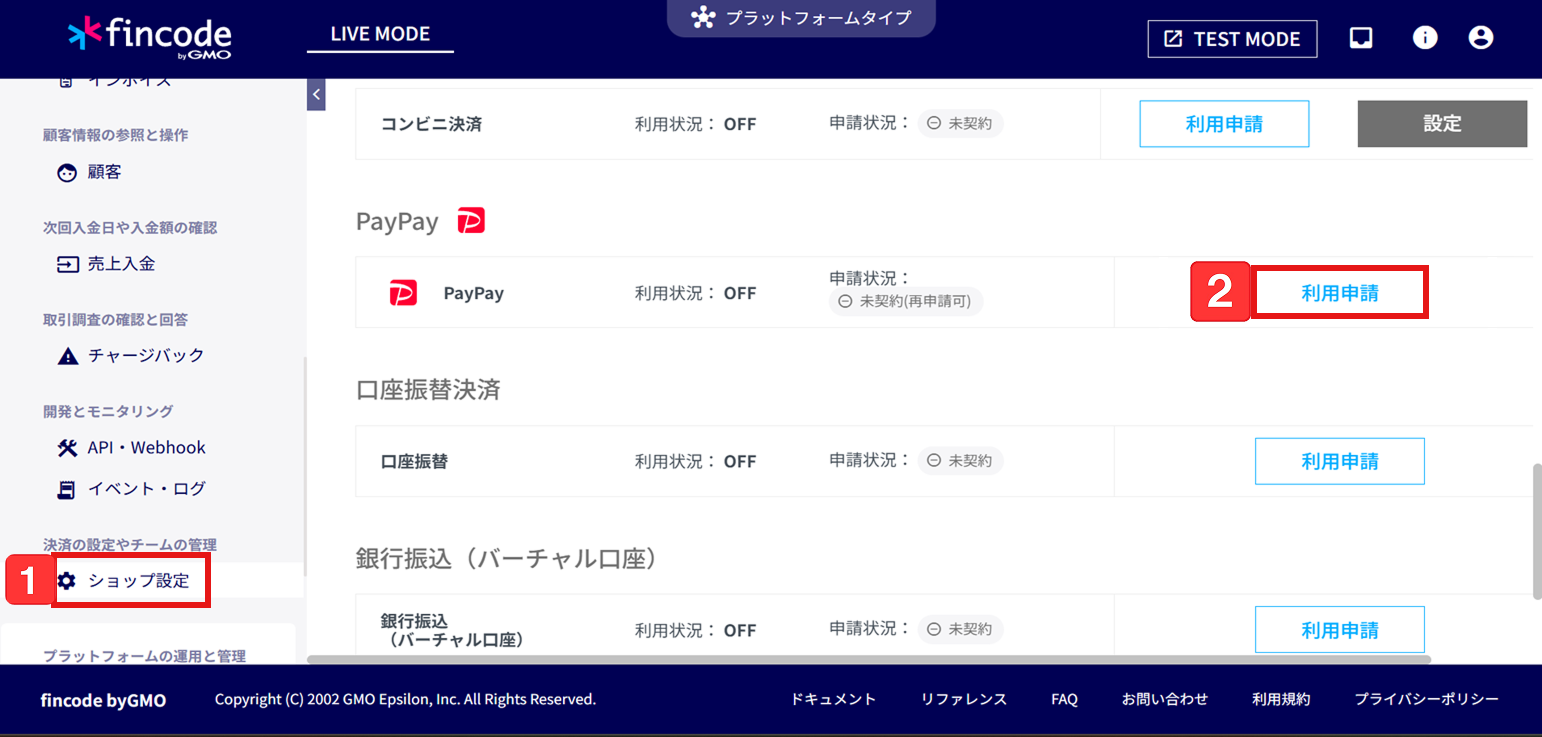Open the user account profile icon
Image resolution: width=1542 pixels, height=737 pixels.
click(1480, 38)
